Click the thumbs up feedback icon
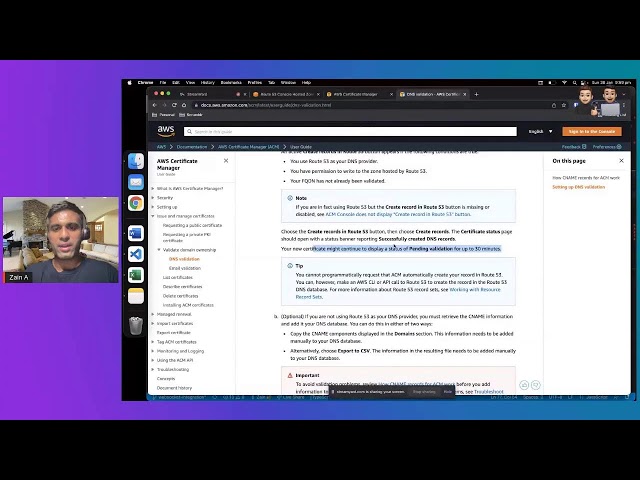The image size is (640, 480). (524, 384)
